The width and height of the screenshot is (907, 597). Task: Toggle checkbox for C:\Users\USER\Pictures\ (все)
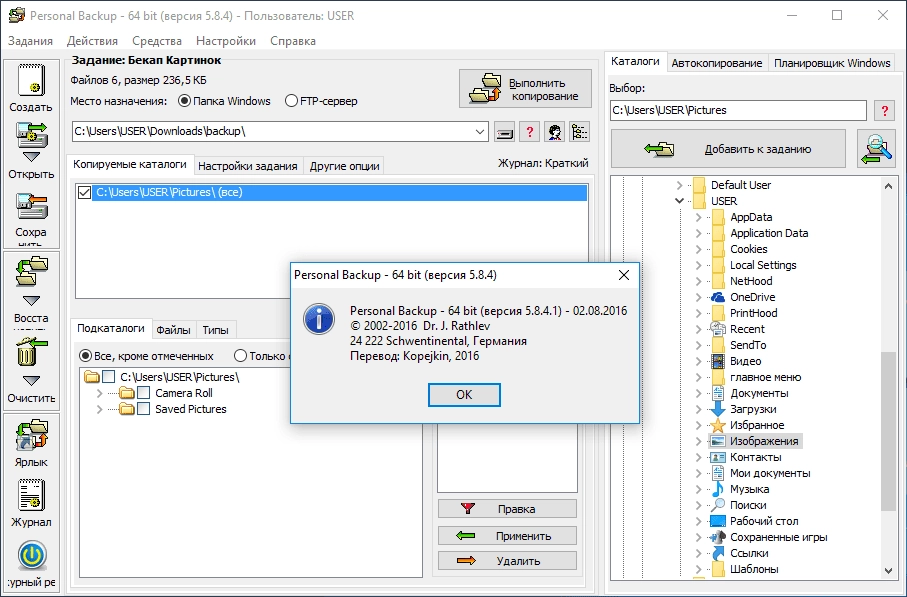84,193
